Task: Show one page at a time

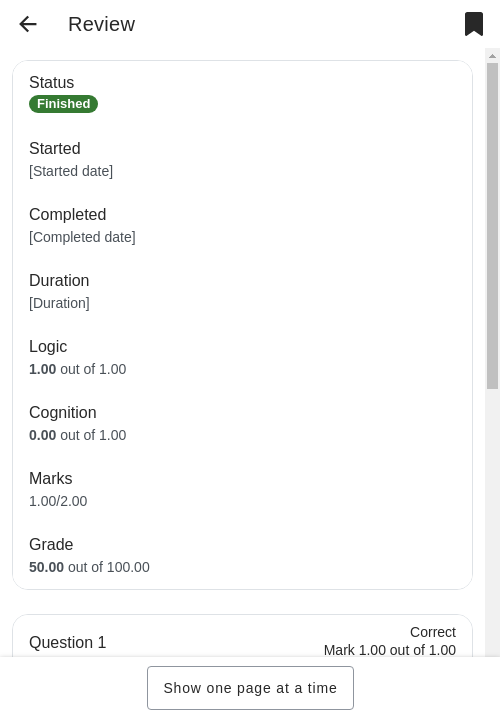Action: 250,688
